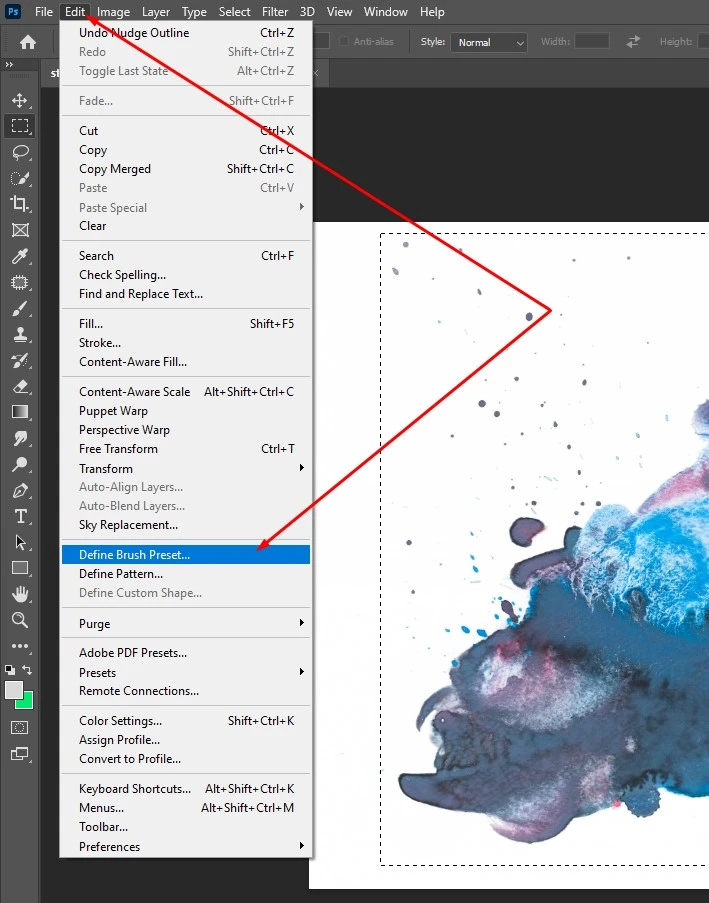Select the Crop tool
Viewport: 709px width, 903px height.
point(20,204)
